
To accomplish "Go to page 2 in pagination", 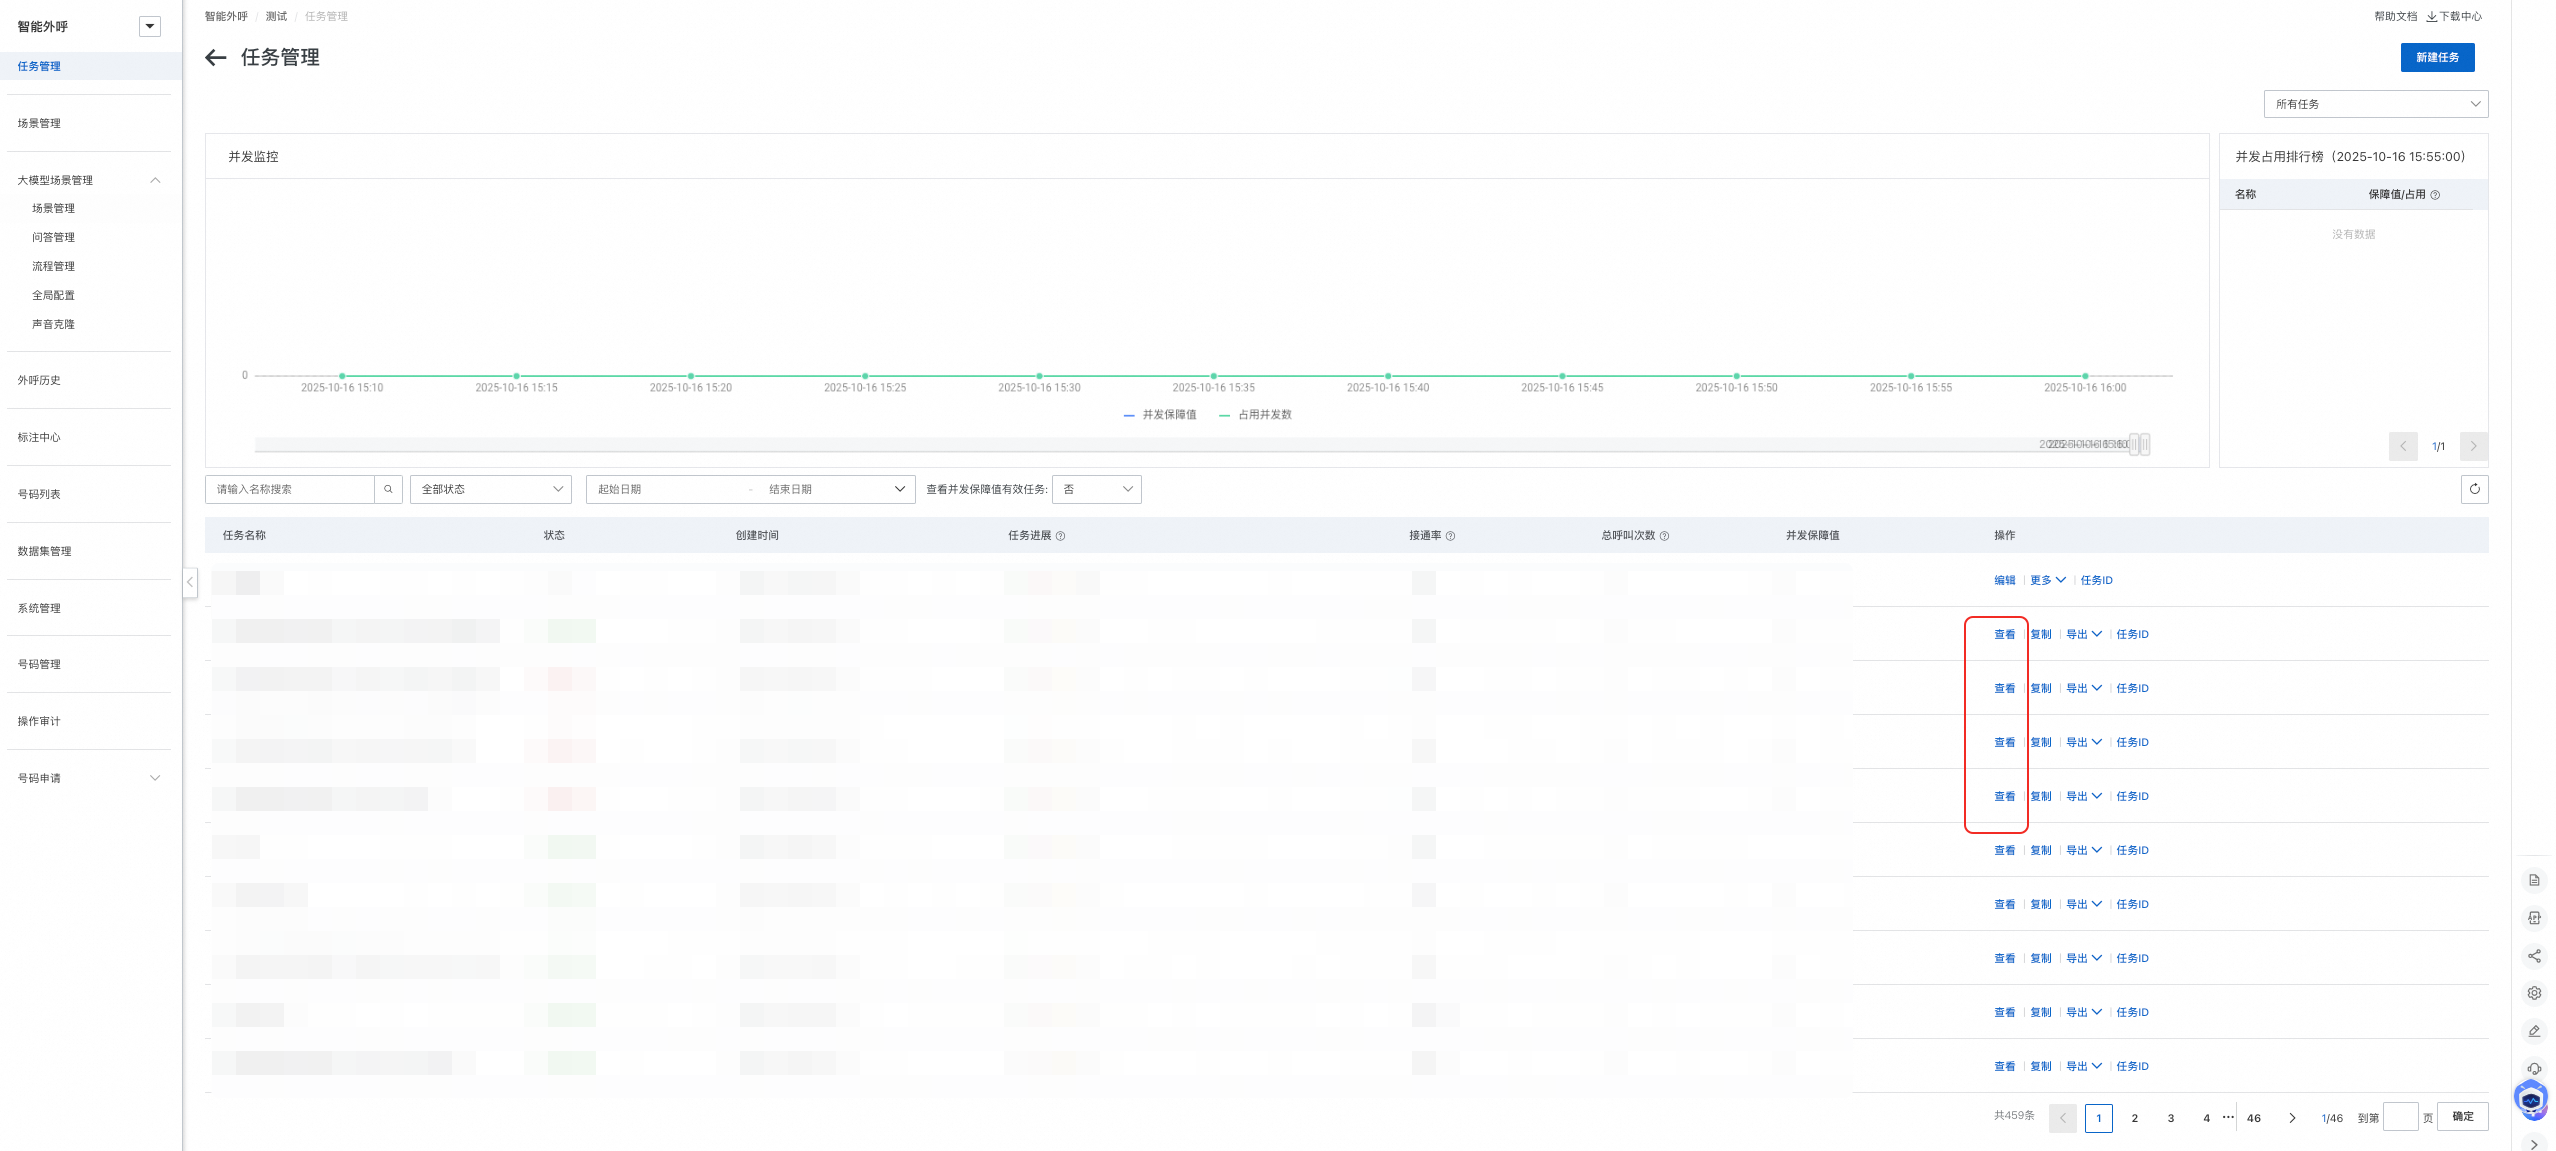I will 2134,1118.
